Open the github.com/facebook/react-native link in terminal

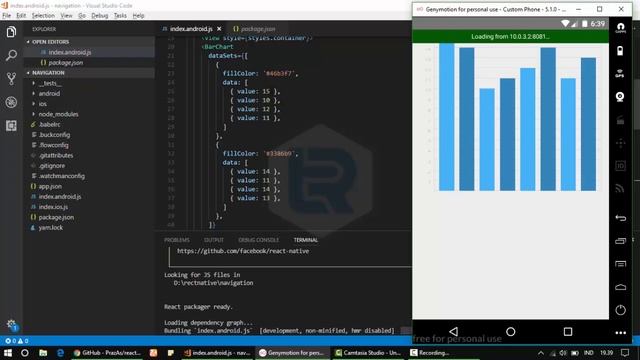[x=243, y=251]
